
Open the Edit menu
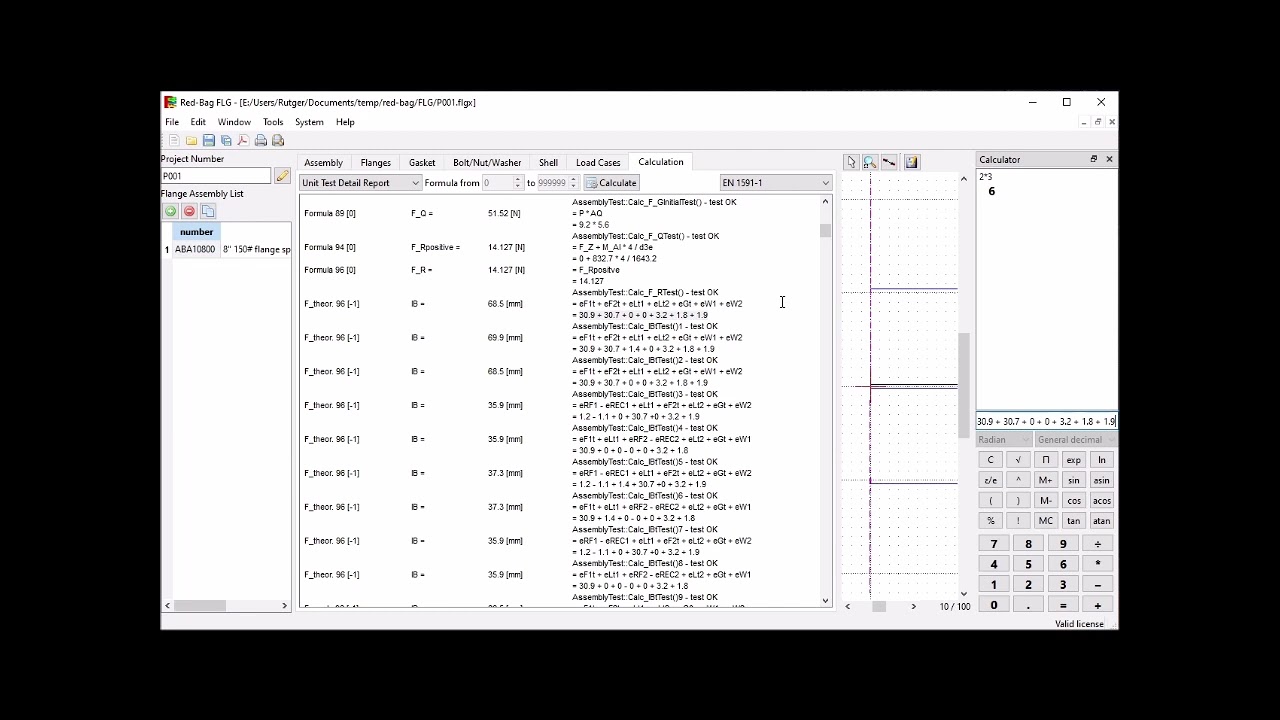point(198,122)
